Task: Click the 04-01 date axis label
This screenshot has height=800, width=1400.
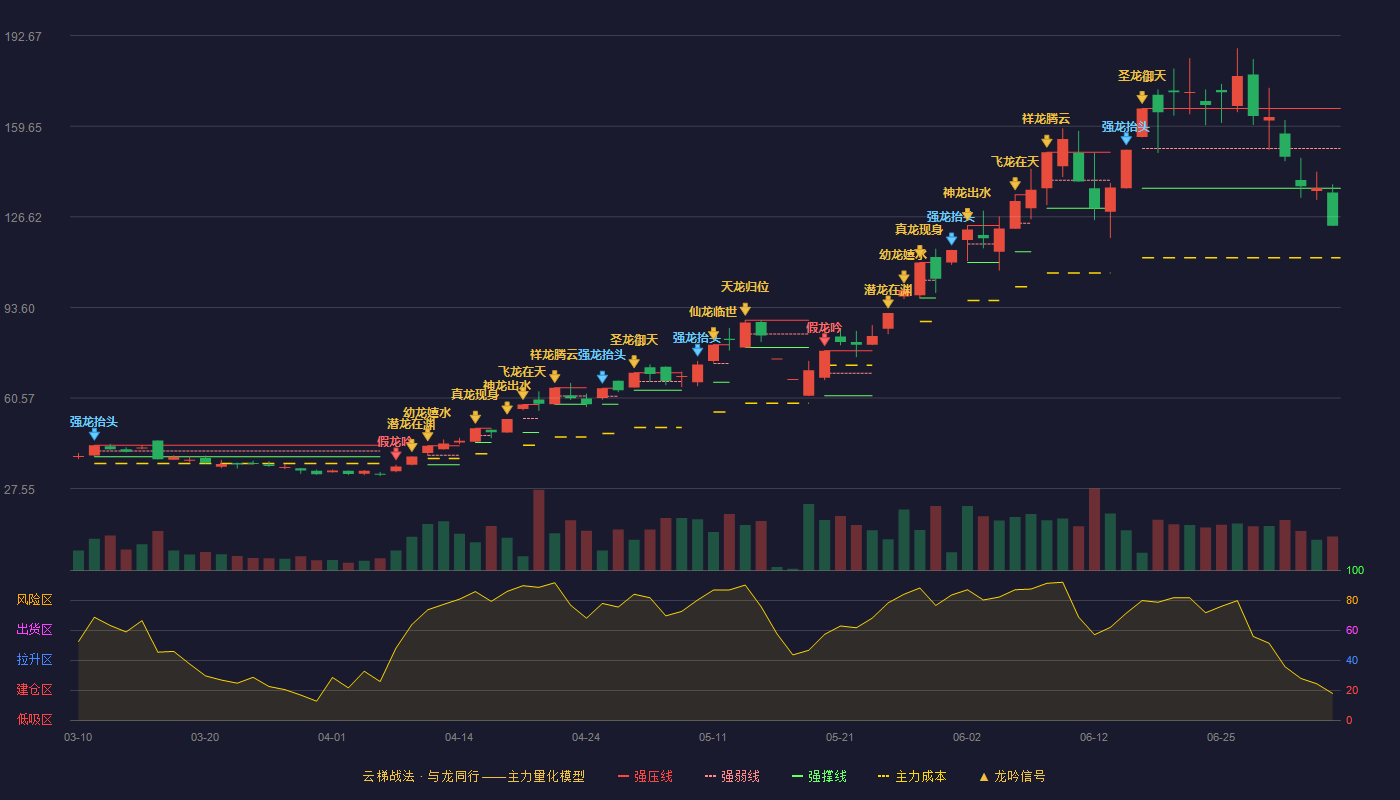Action: click(x=332, y=737)
